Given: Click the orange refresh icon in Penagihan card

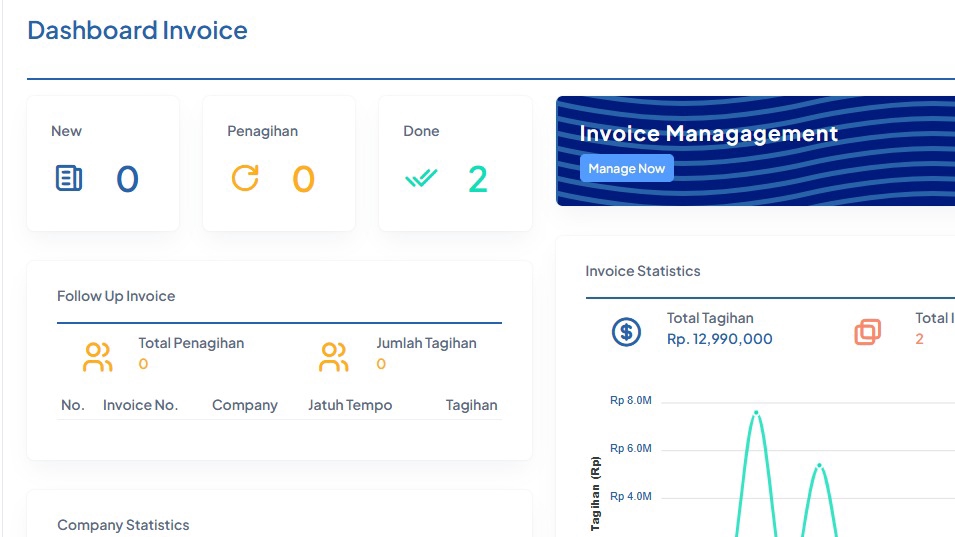Looking at the screenshot, I should (245, 178).
